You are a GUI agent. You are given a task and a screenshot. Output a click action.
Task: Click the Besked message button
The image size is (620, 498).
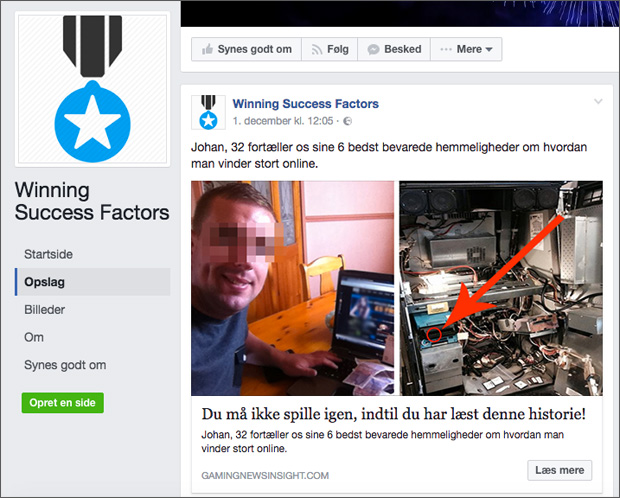coord(395,49)
